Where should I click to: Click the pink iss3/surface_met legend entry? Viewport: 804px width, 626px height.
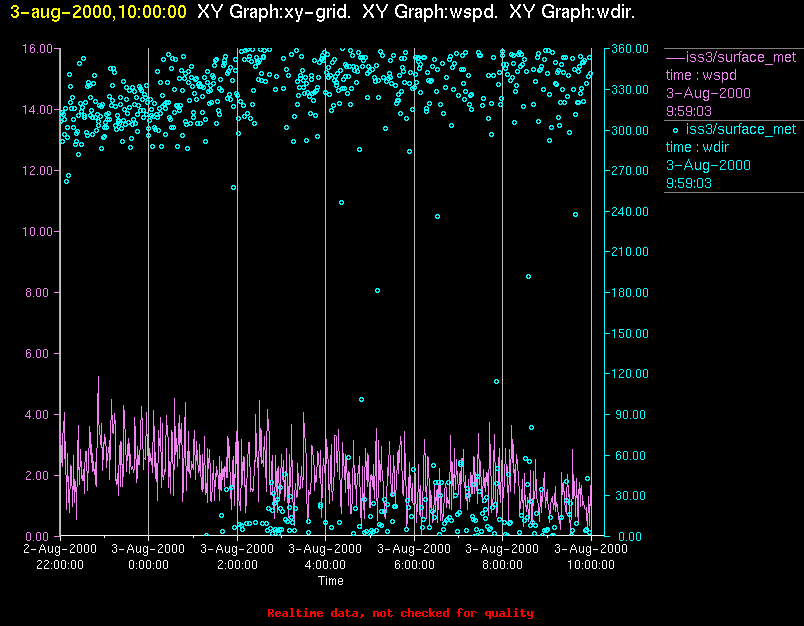pyautogui.click(x=741, y=57)
